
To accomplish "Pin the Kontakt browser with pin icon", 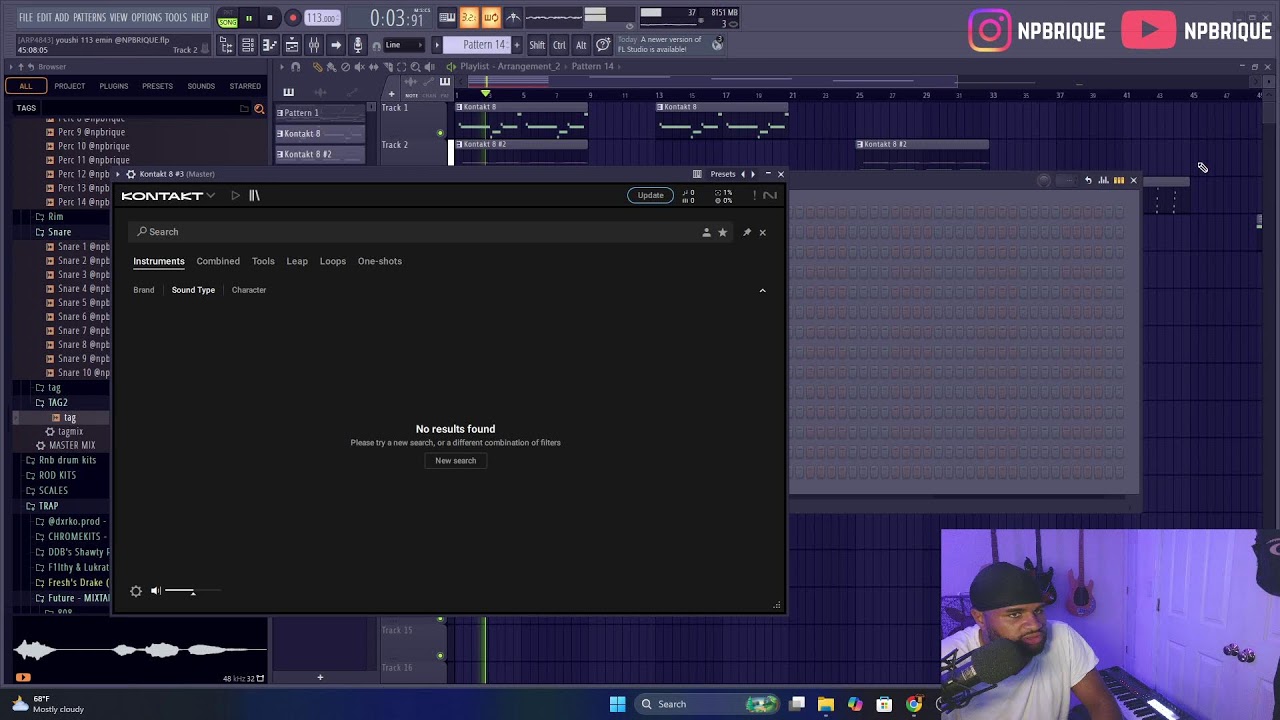I will click(x=746, y=232).
